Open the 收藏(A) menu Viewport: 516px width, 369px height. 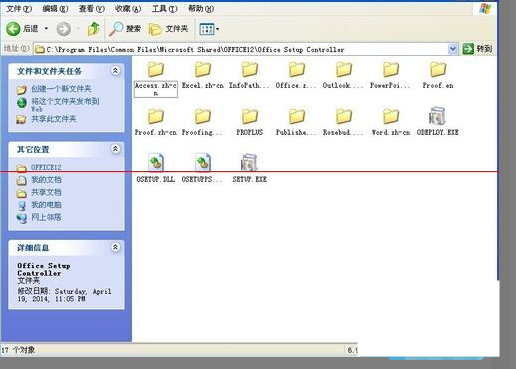coord(128,9)
